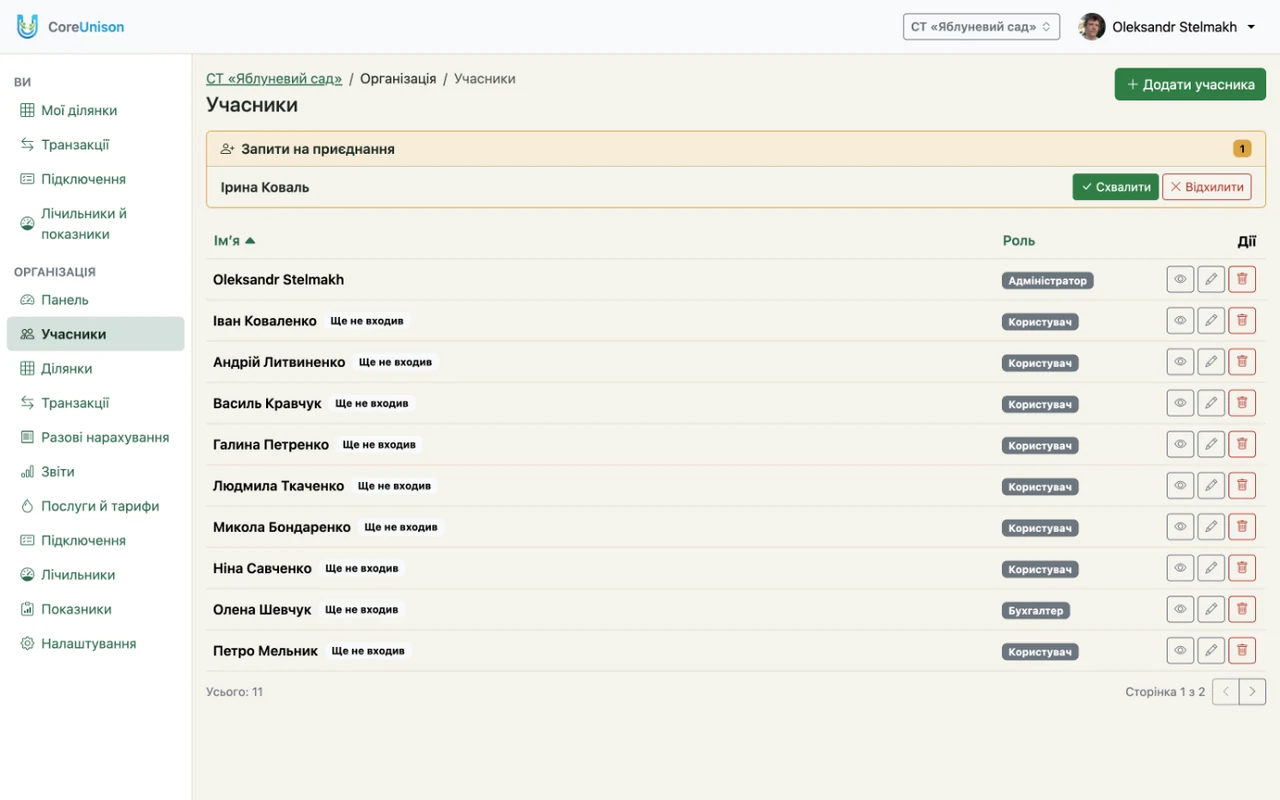Approve Ірина Коваль's join request
1280x800 pixels.
click(1115, 187)
